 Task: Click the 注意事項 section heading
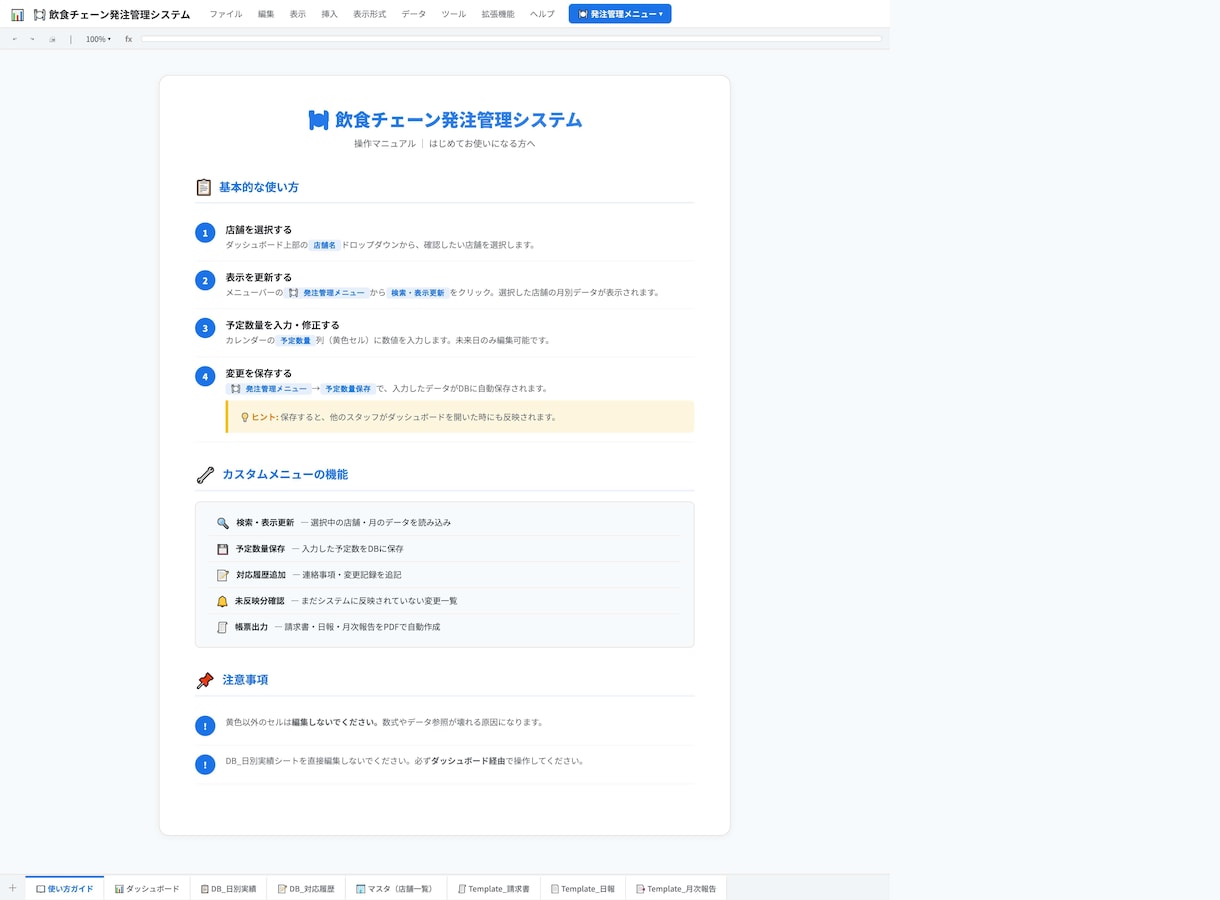coord(245,680)
